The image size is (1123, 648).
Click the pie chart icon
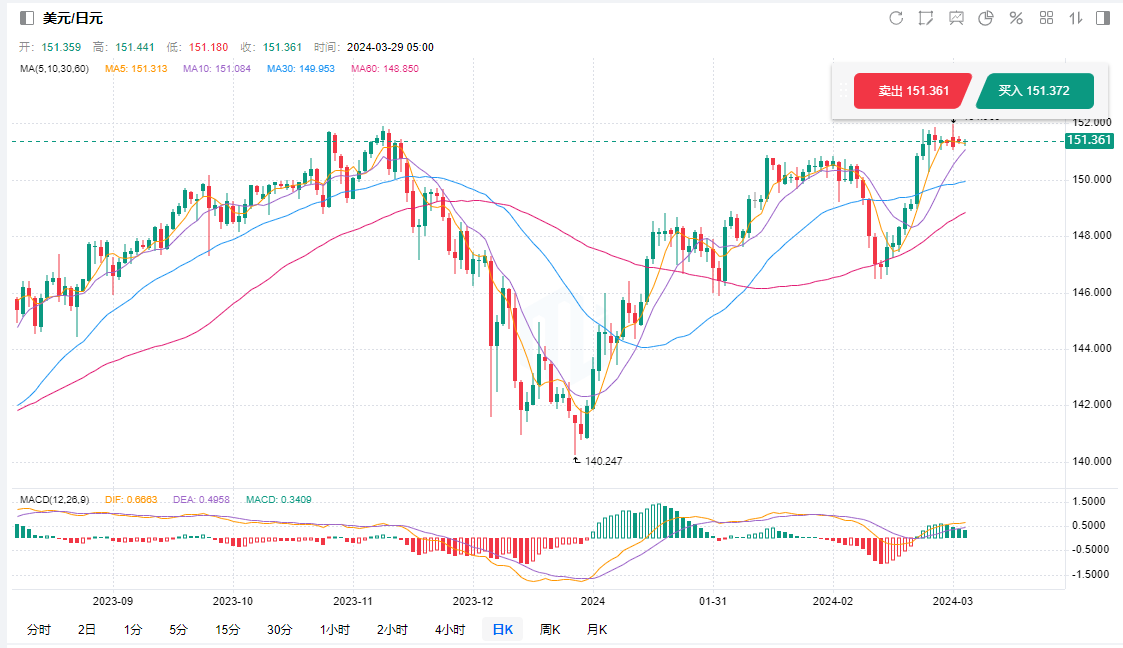986,18
